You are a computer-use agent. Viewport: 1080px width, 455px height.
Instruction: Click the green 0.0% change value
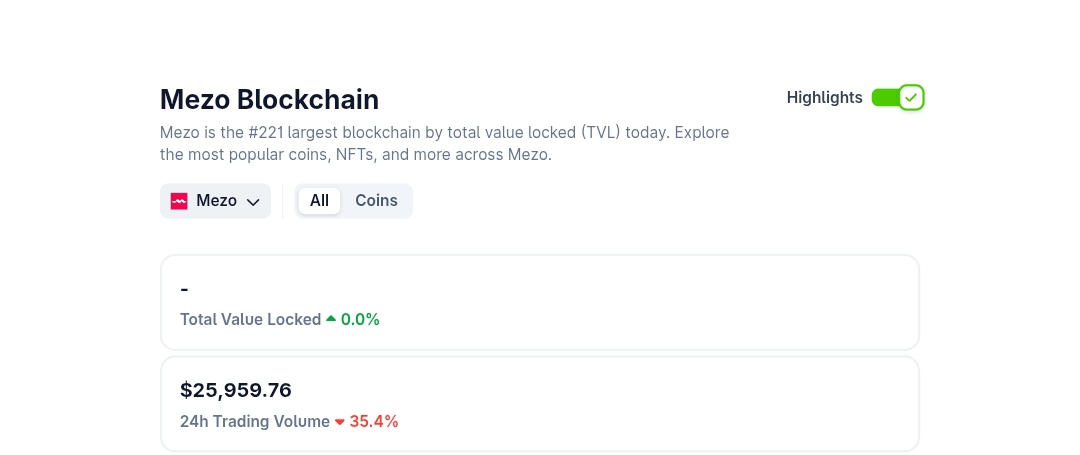360,320
